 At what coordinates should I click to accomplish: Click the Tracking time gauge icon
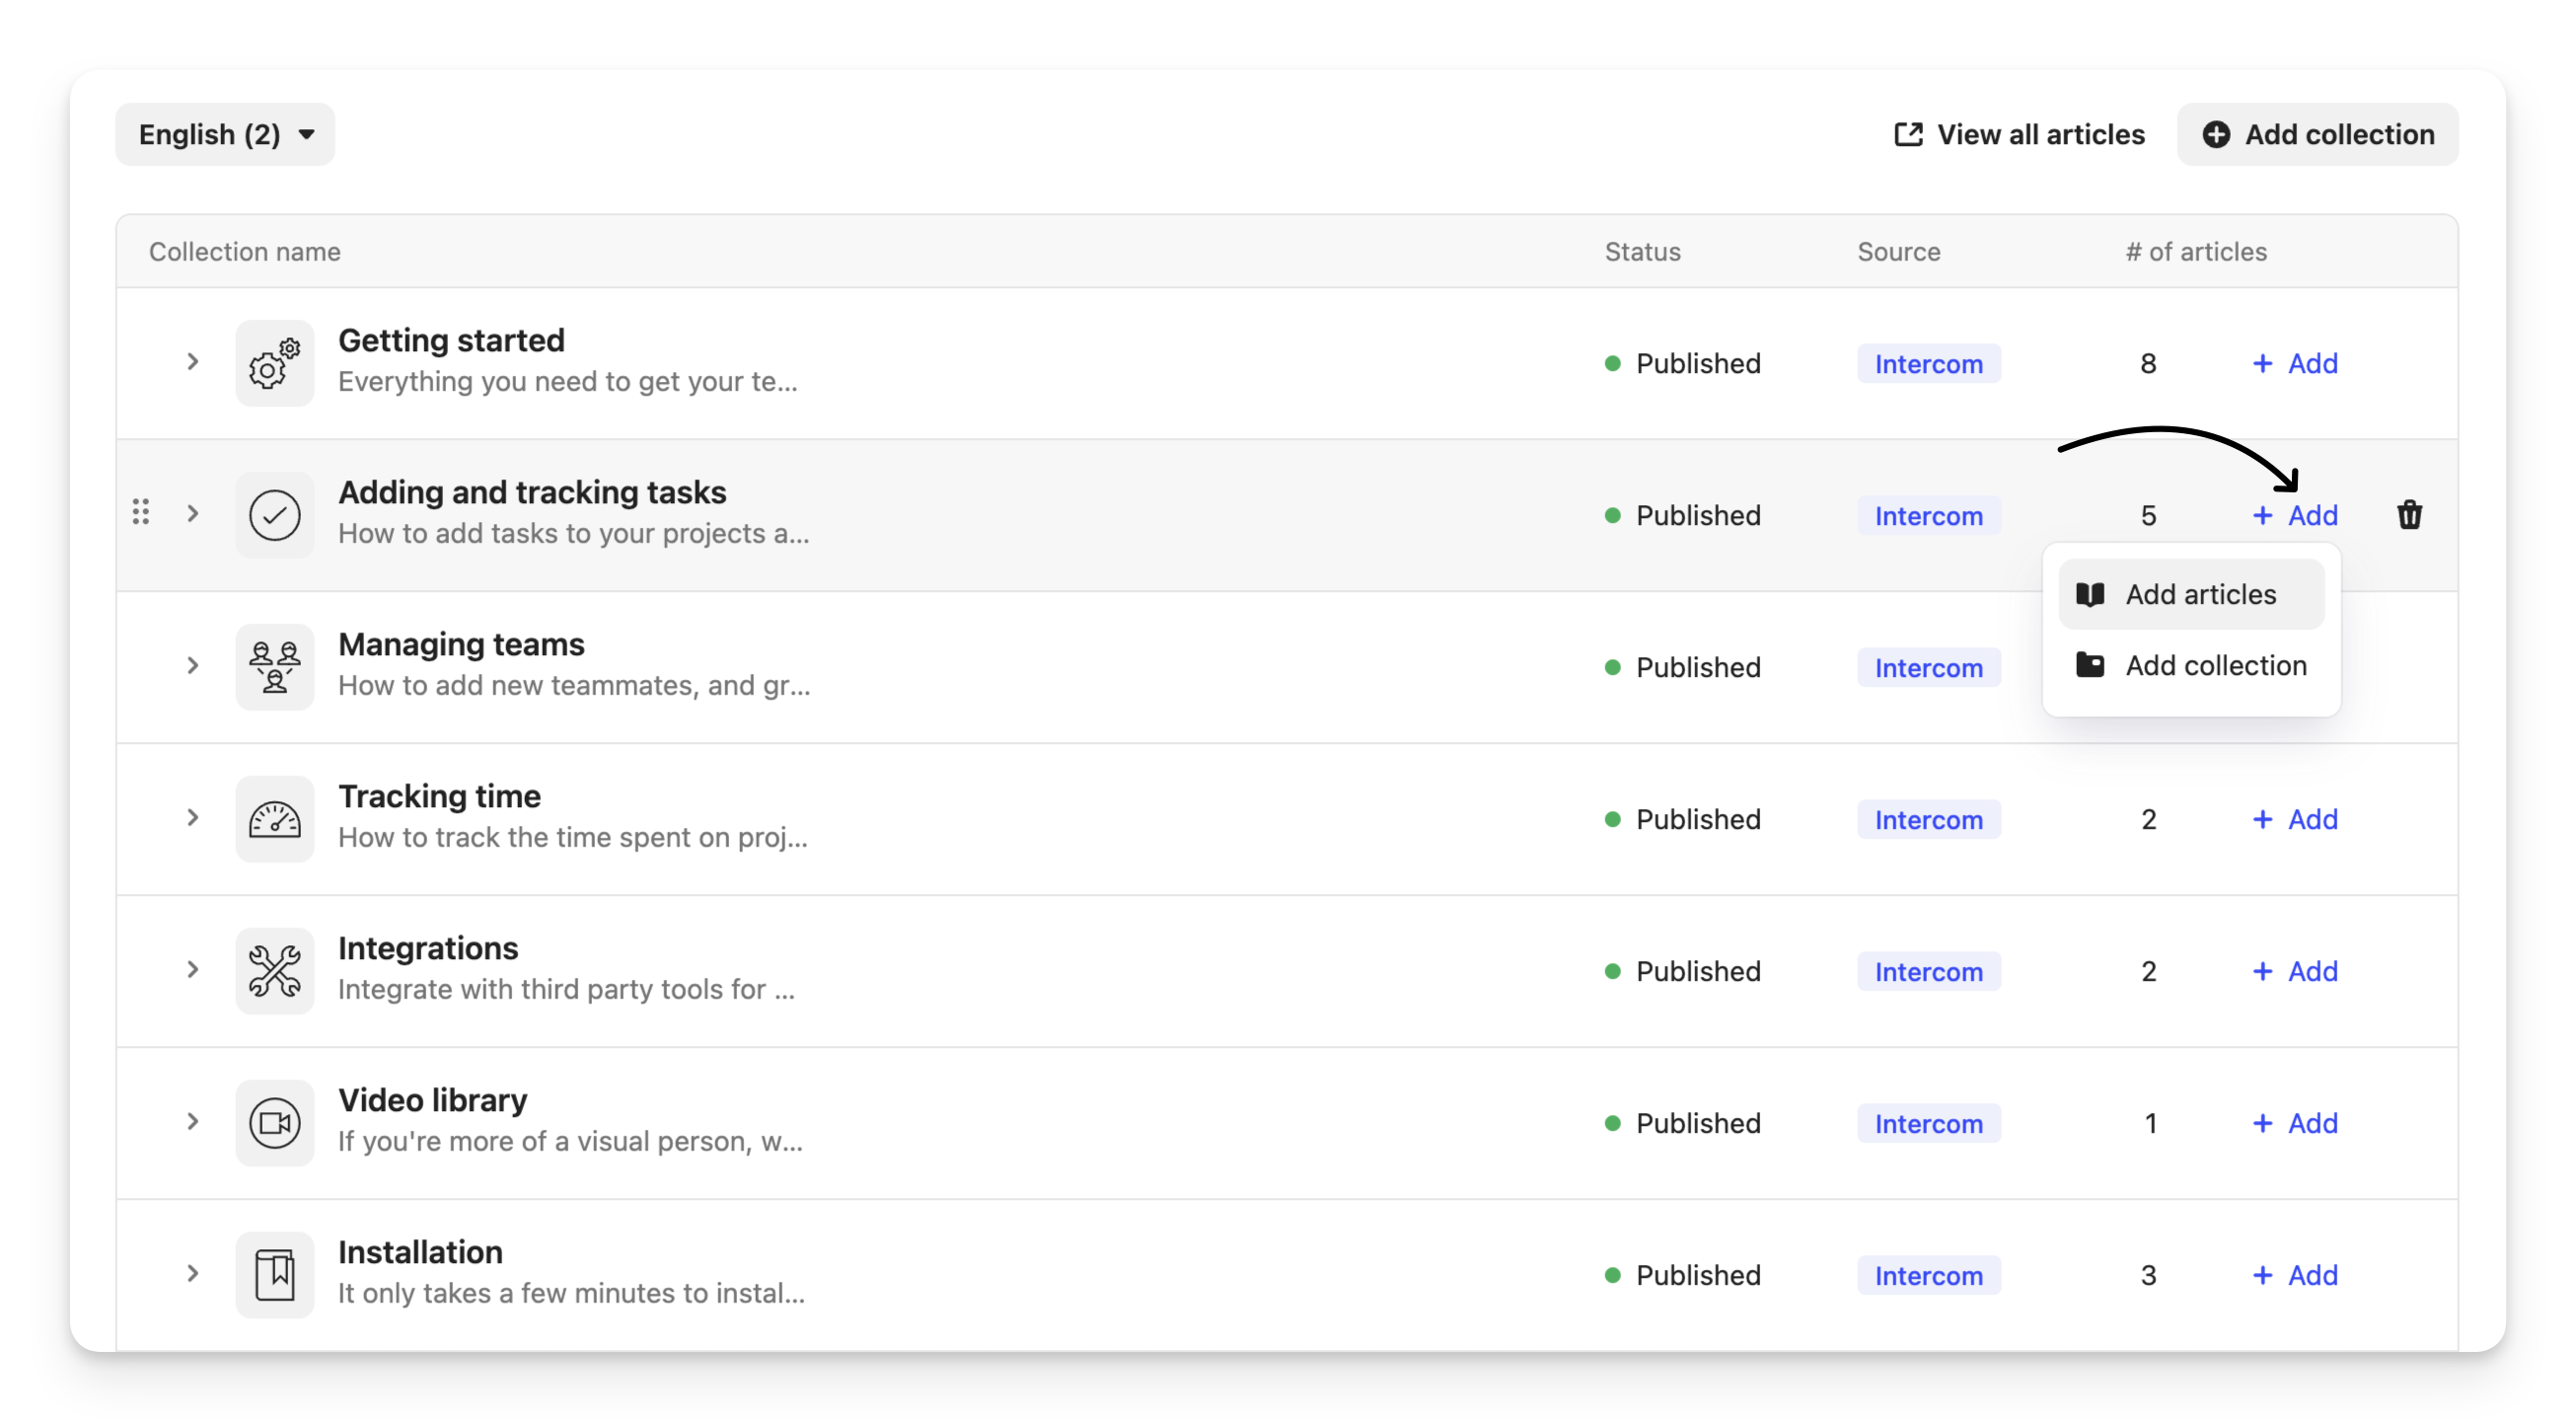[274, 819]
